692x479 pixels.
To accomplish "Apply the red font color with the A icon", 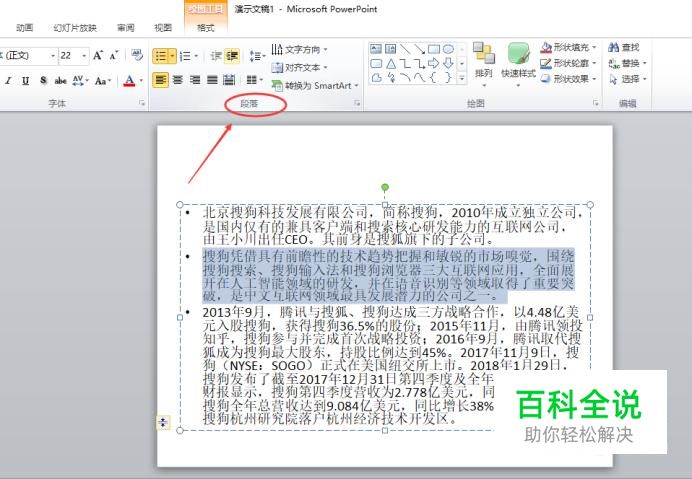I will [129, 81].
